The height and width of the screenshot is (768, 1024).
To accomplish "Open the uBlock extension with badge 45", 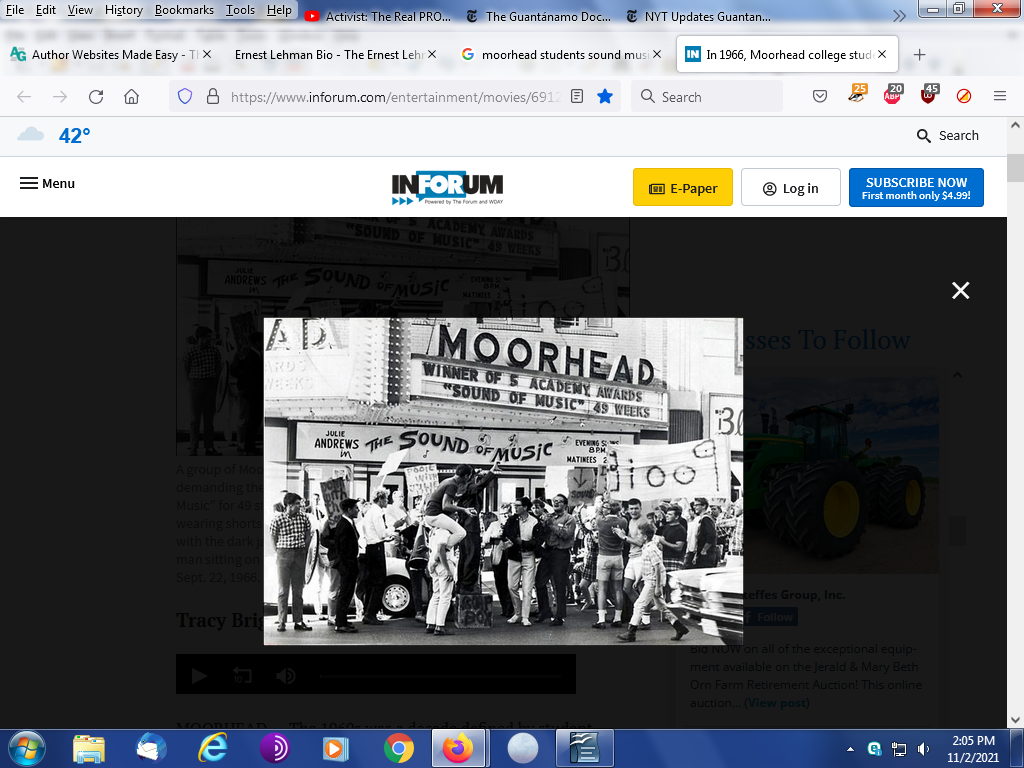I will 929,95.
